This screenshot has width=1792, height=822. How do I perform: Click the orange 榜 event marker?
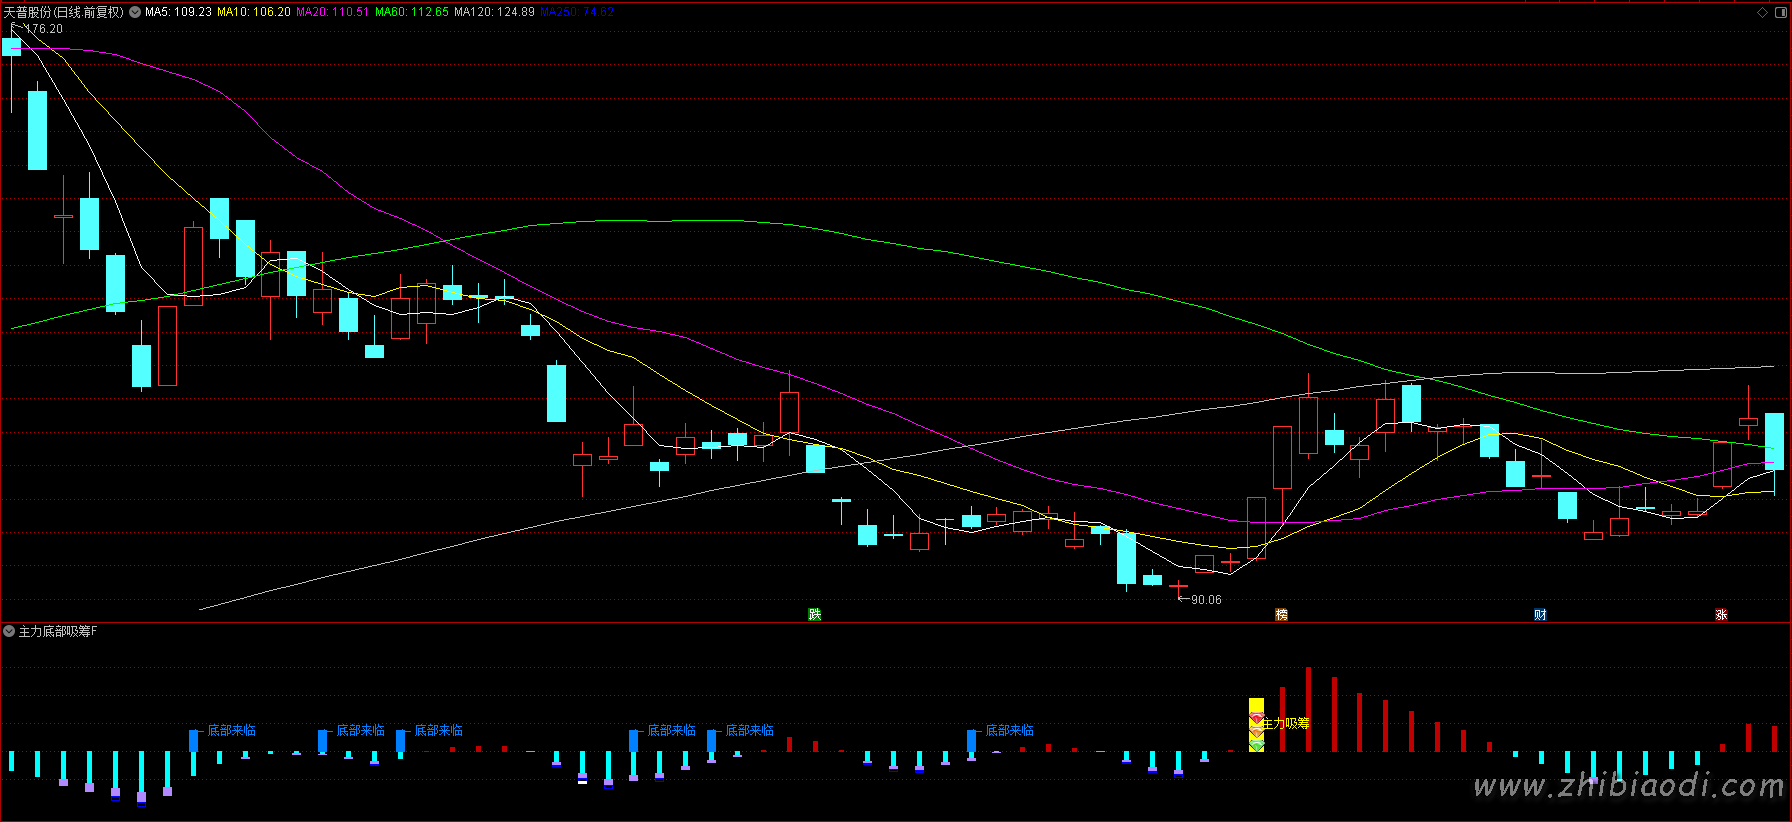coord(1282,614)
